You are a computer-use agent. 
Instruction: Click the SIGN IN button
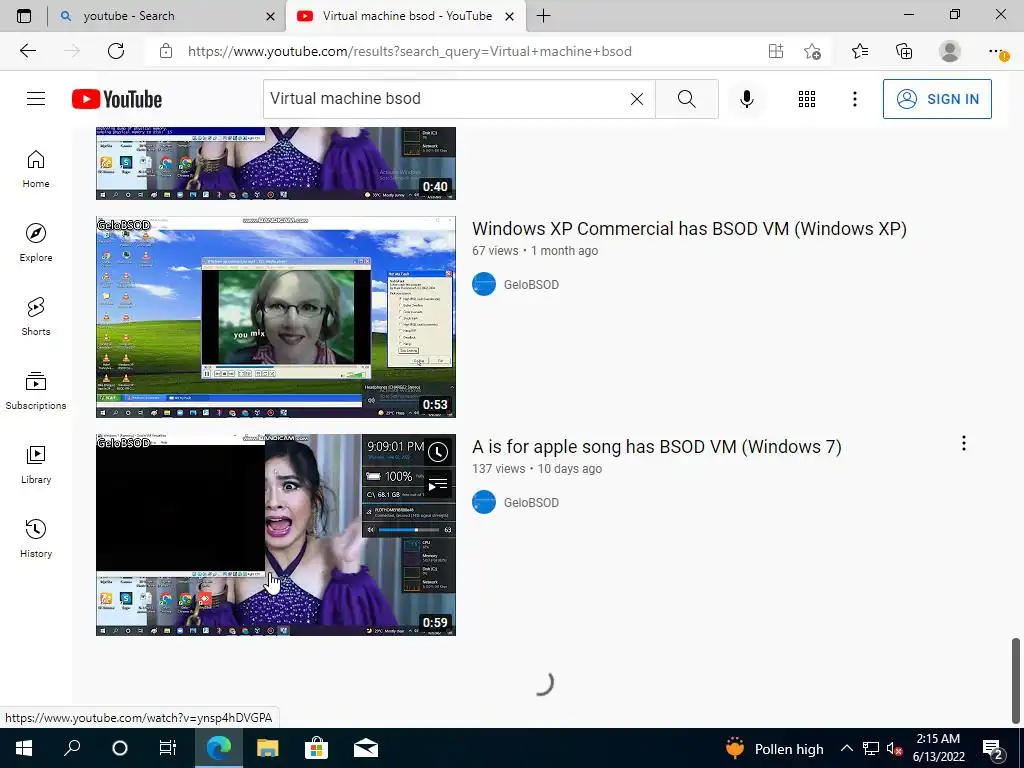pyautogui.click(x=937, y=99)
